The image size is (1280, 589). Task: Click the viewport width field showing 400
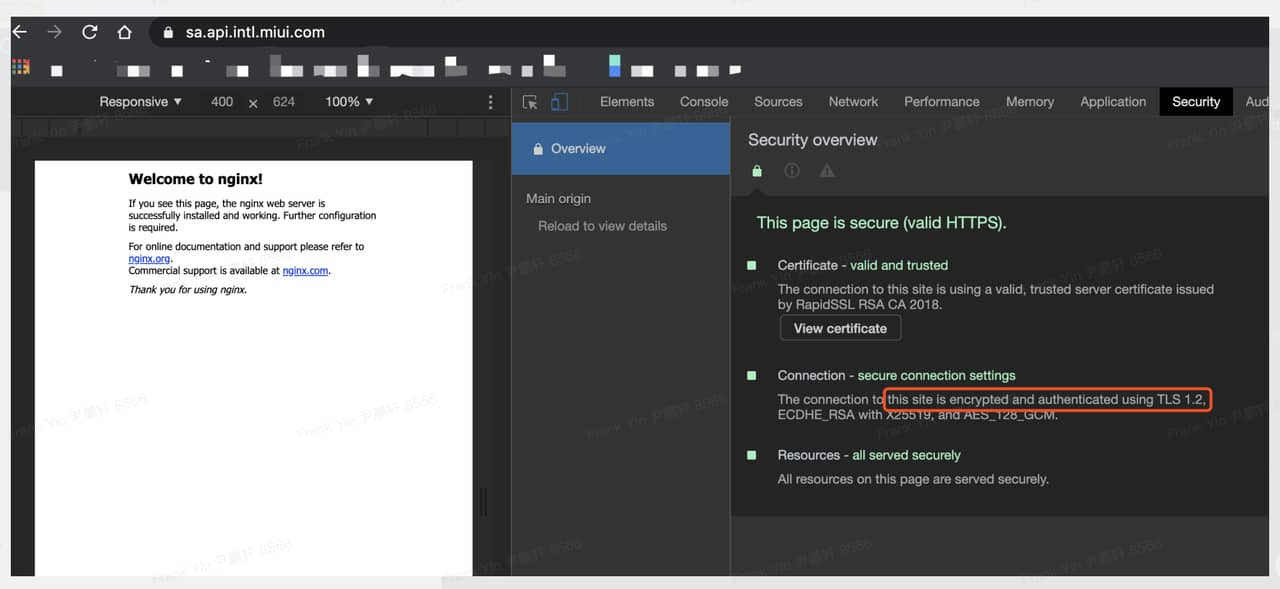(222, 102)
